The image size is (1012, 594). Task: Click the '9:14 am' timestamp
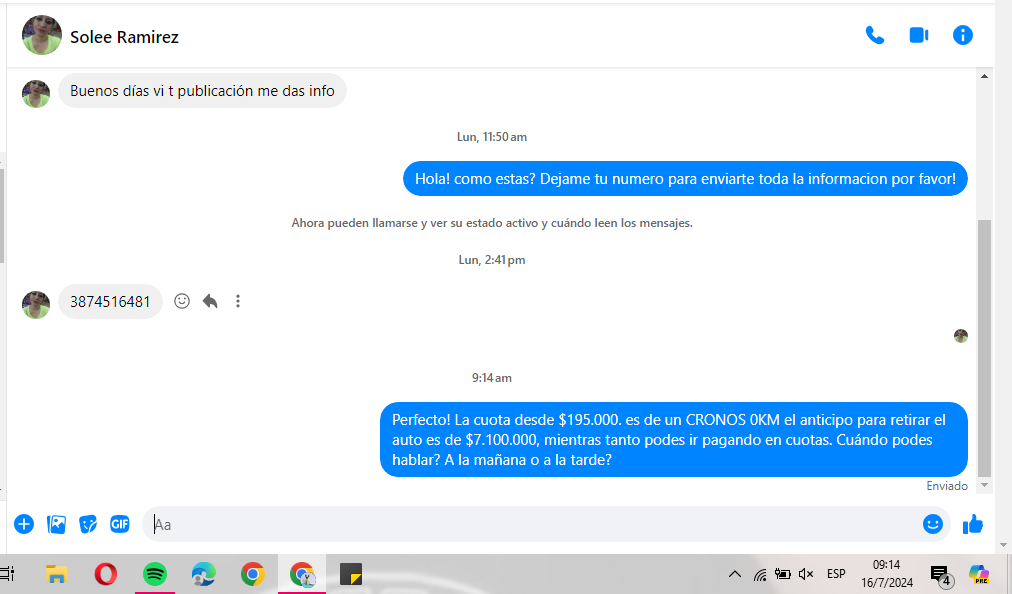click(x=492, y=378)
